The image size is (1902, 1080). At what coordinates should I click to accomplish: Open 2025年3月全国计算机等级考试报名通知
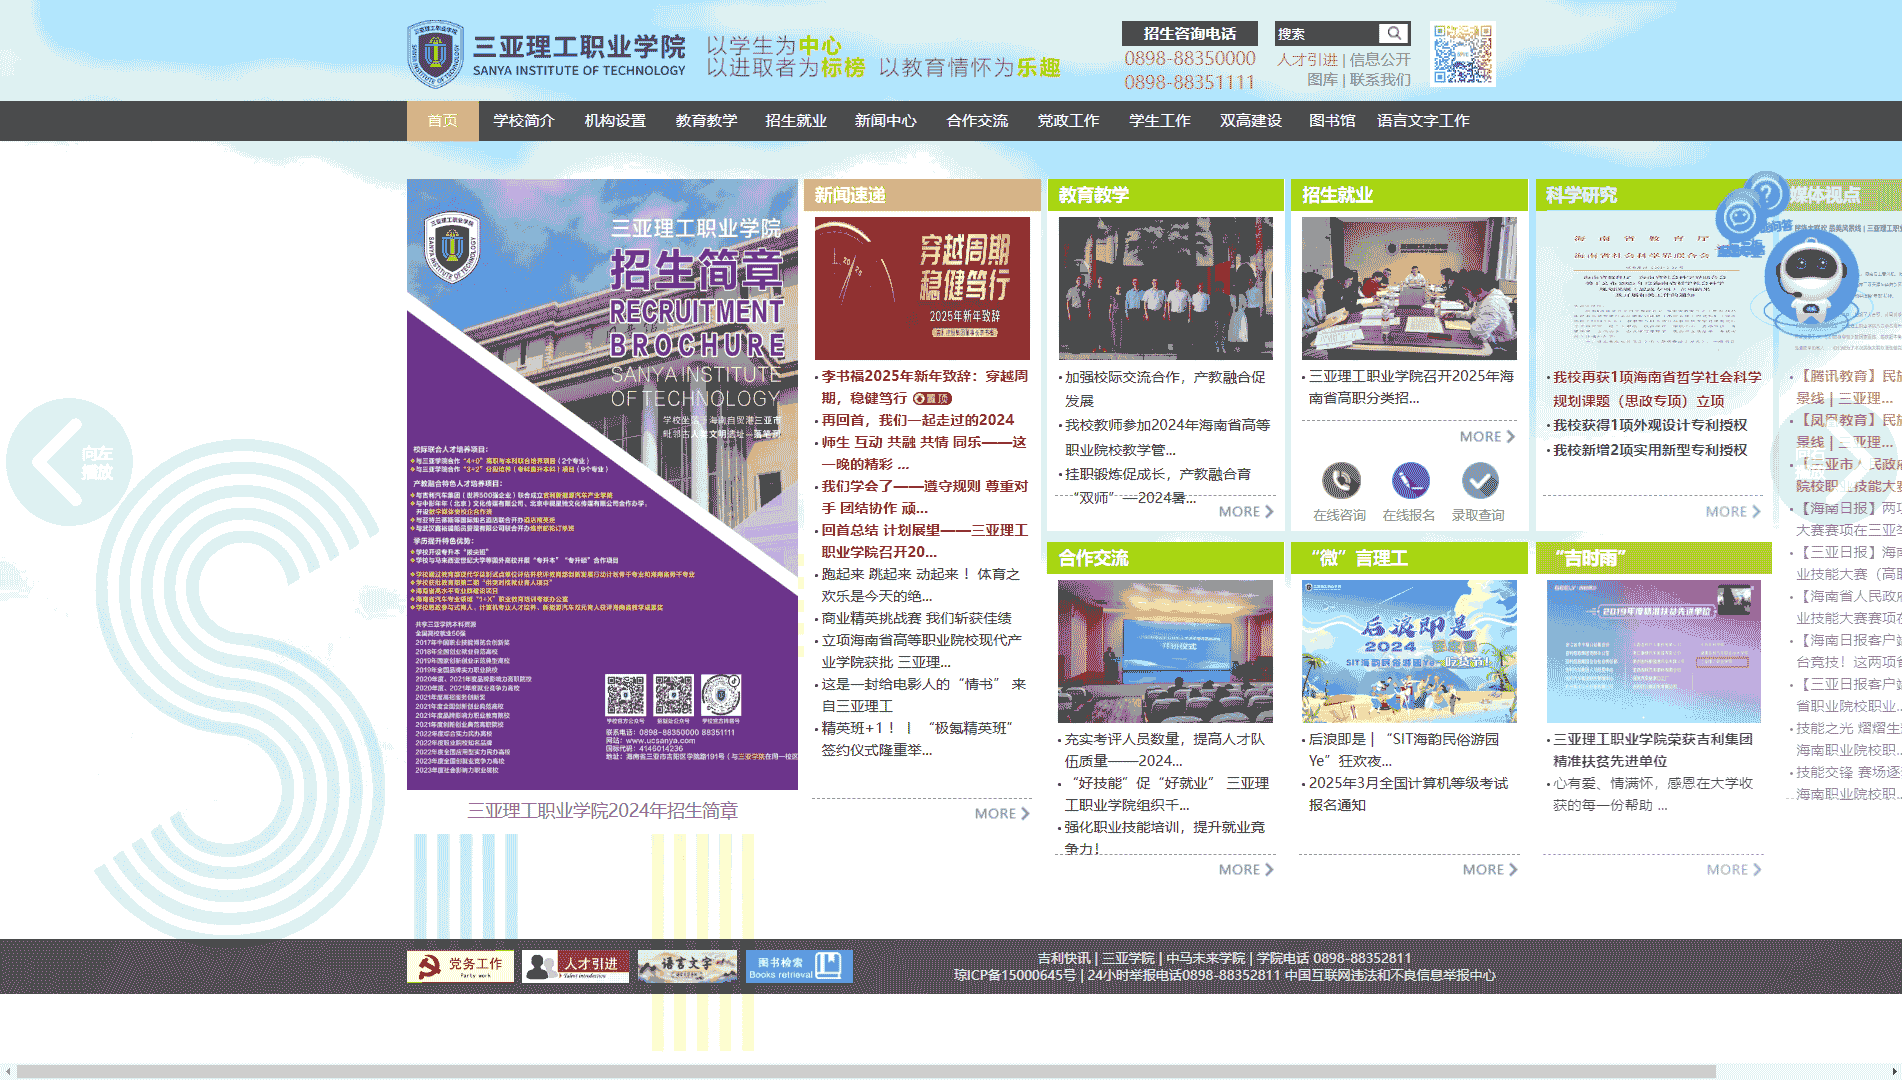pos(1408,794)
